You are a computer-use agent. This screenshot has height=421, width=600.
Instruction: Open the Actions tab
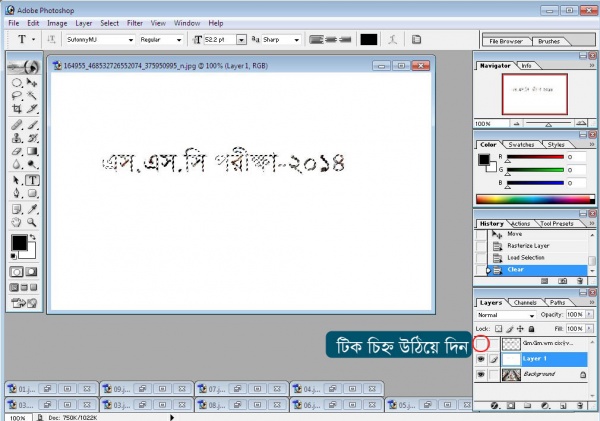point(520,224)
